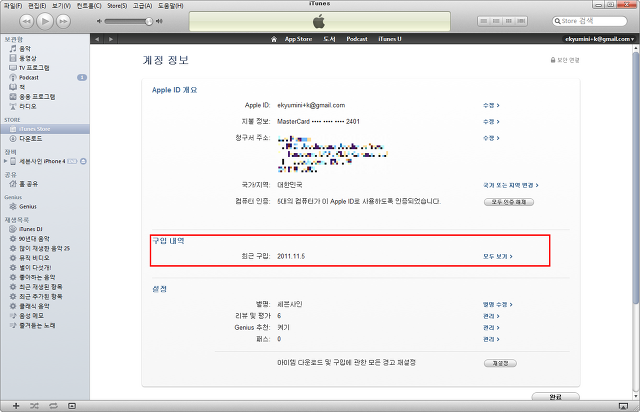Switch to album list view
This screenshot has height=412, width=640.
tap(496, 21)
